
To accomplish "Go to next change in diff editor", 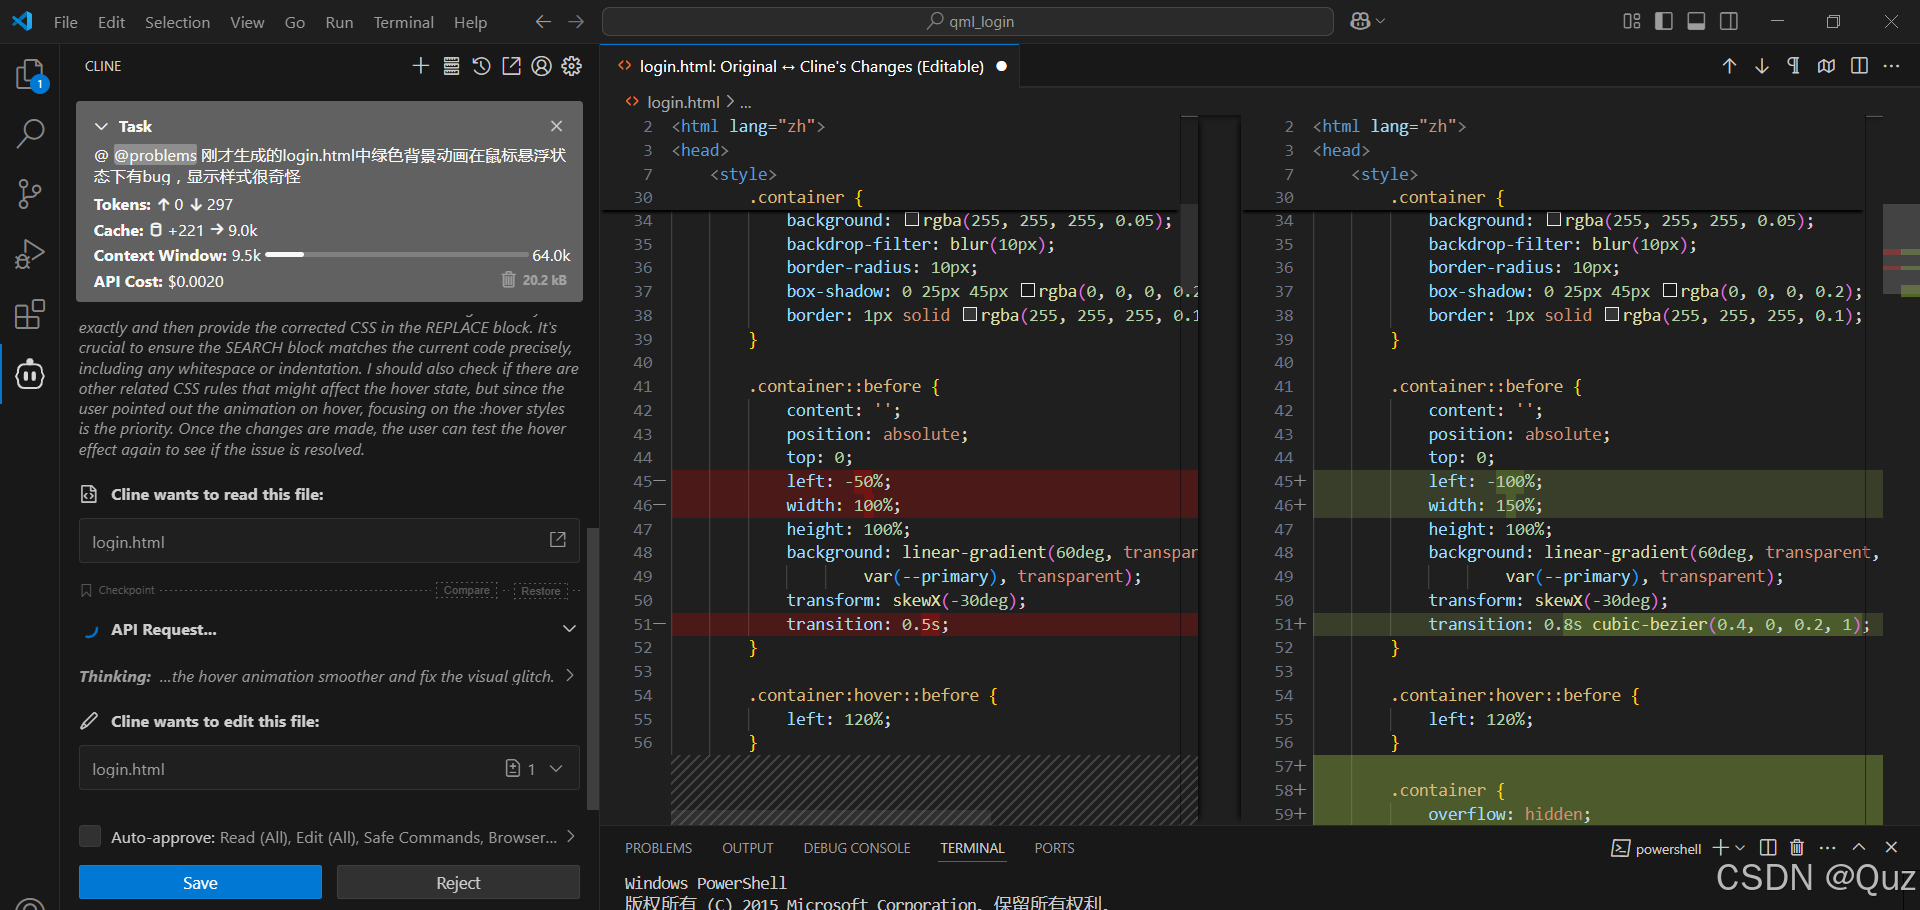I will point(1762,66).
